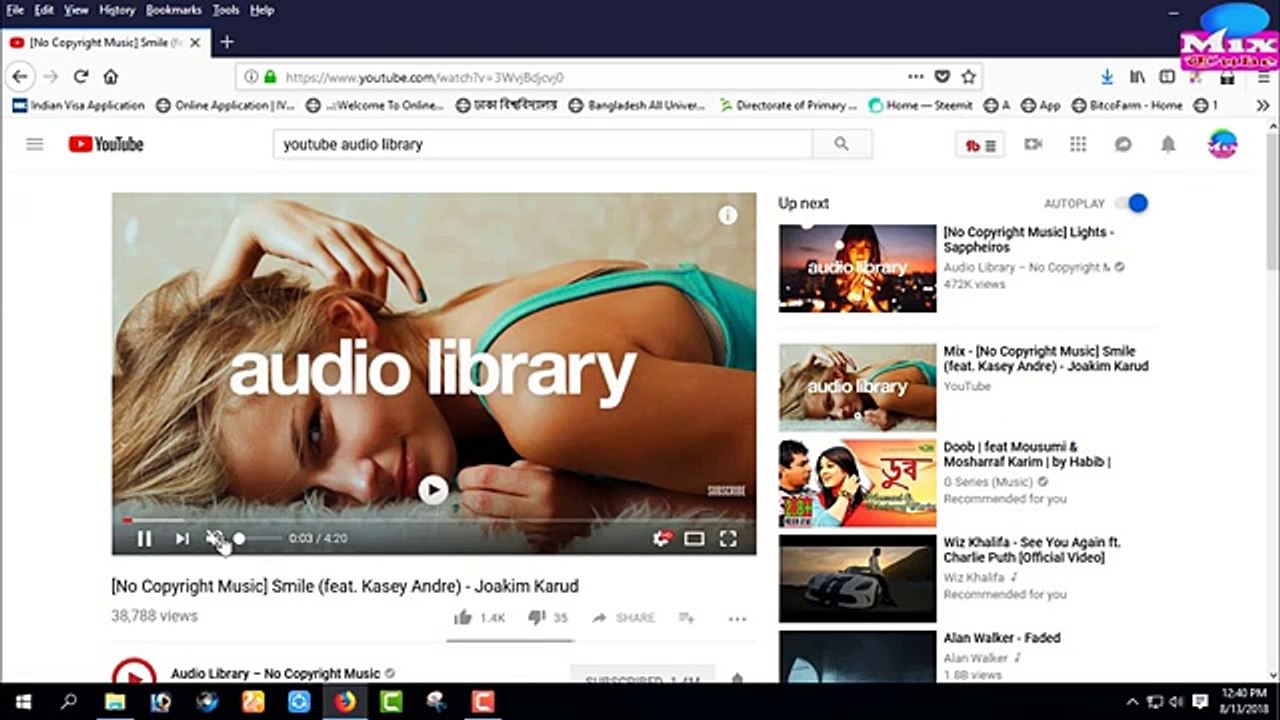Go to the Firefox home page
This screenshot has height=720, width=1280.
pos(111,76)
